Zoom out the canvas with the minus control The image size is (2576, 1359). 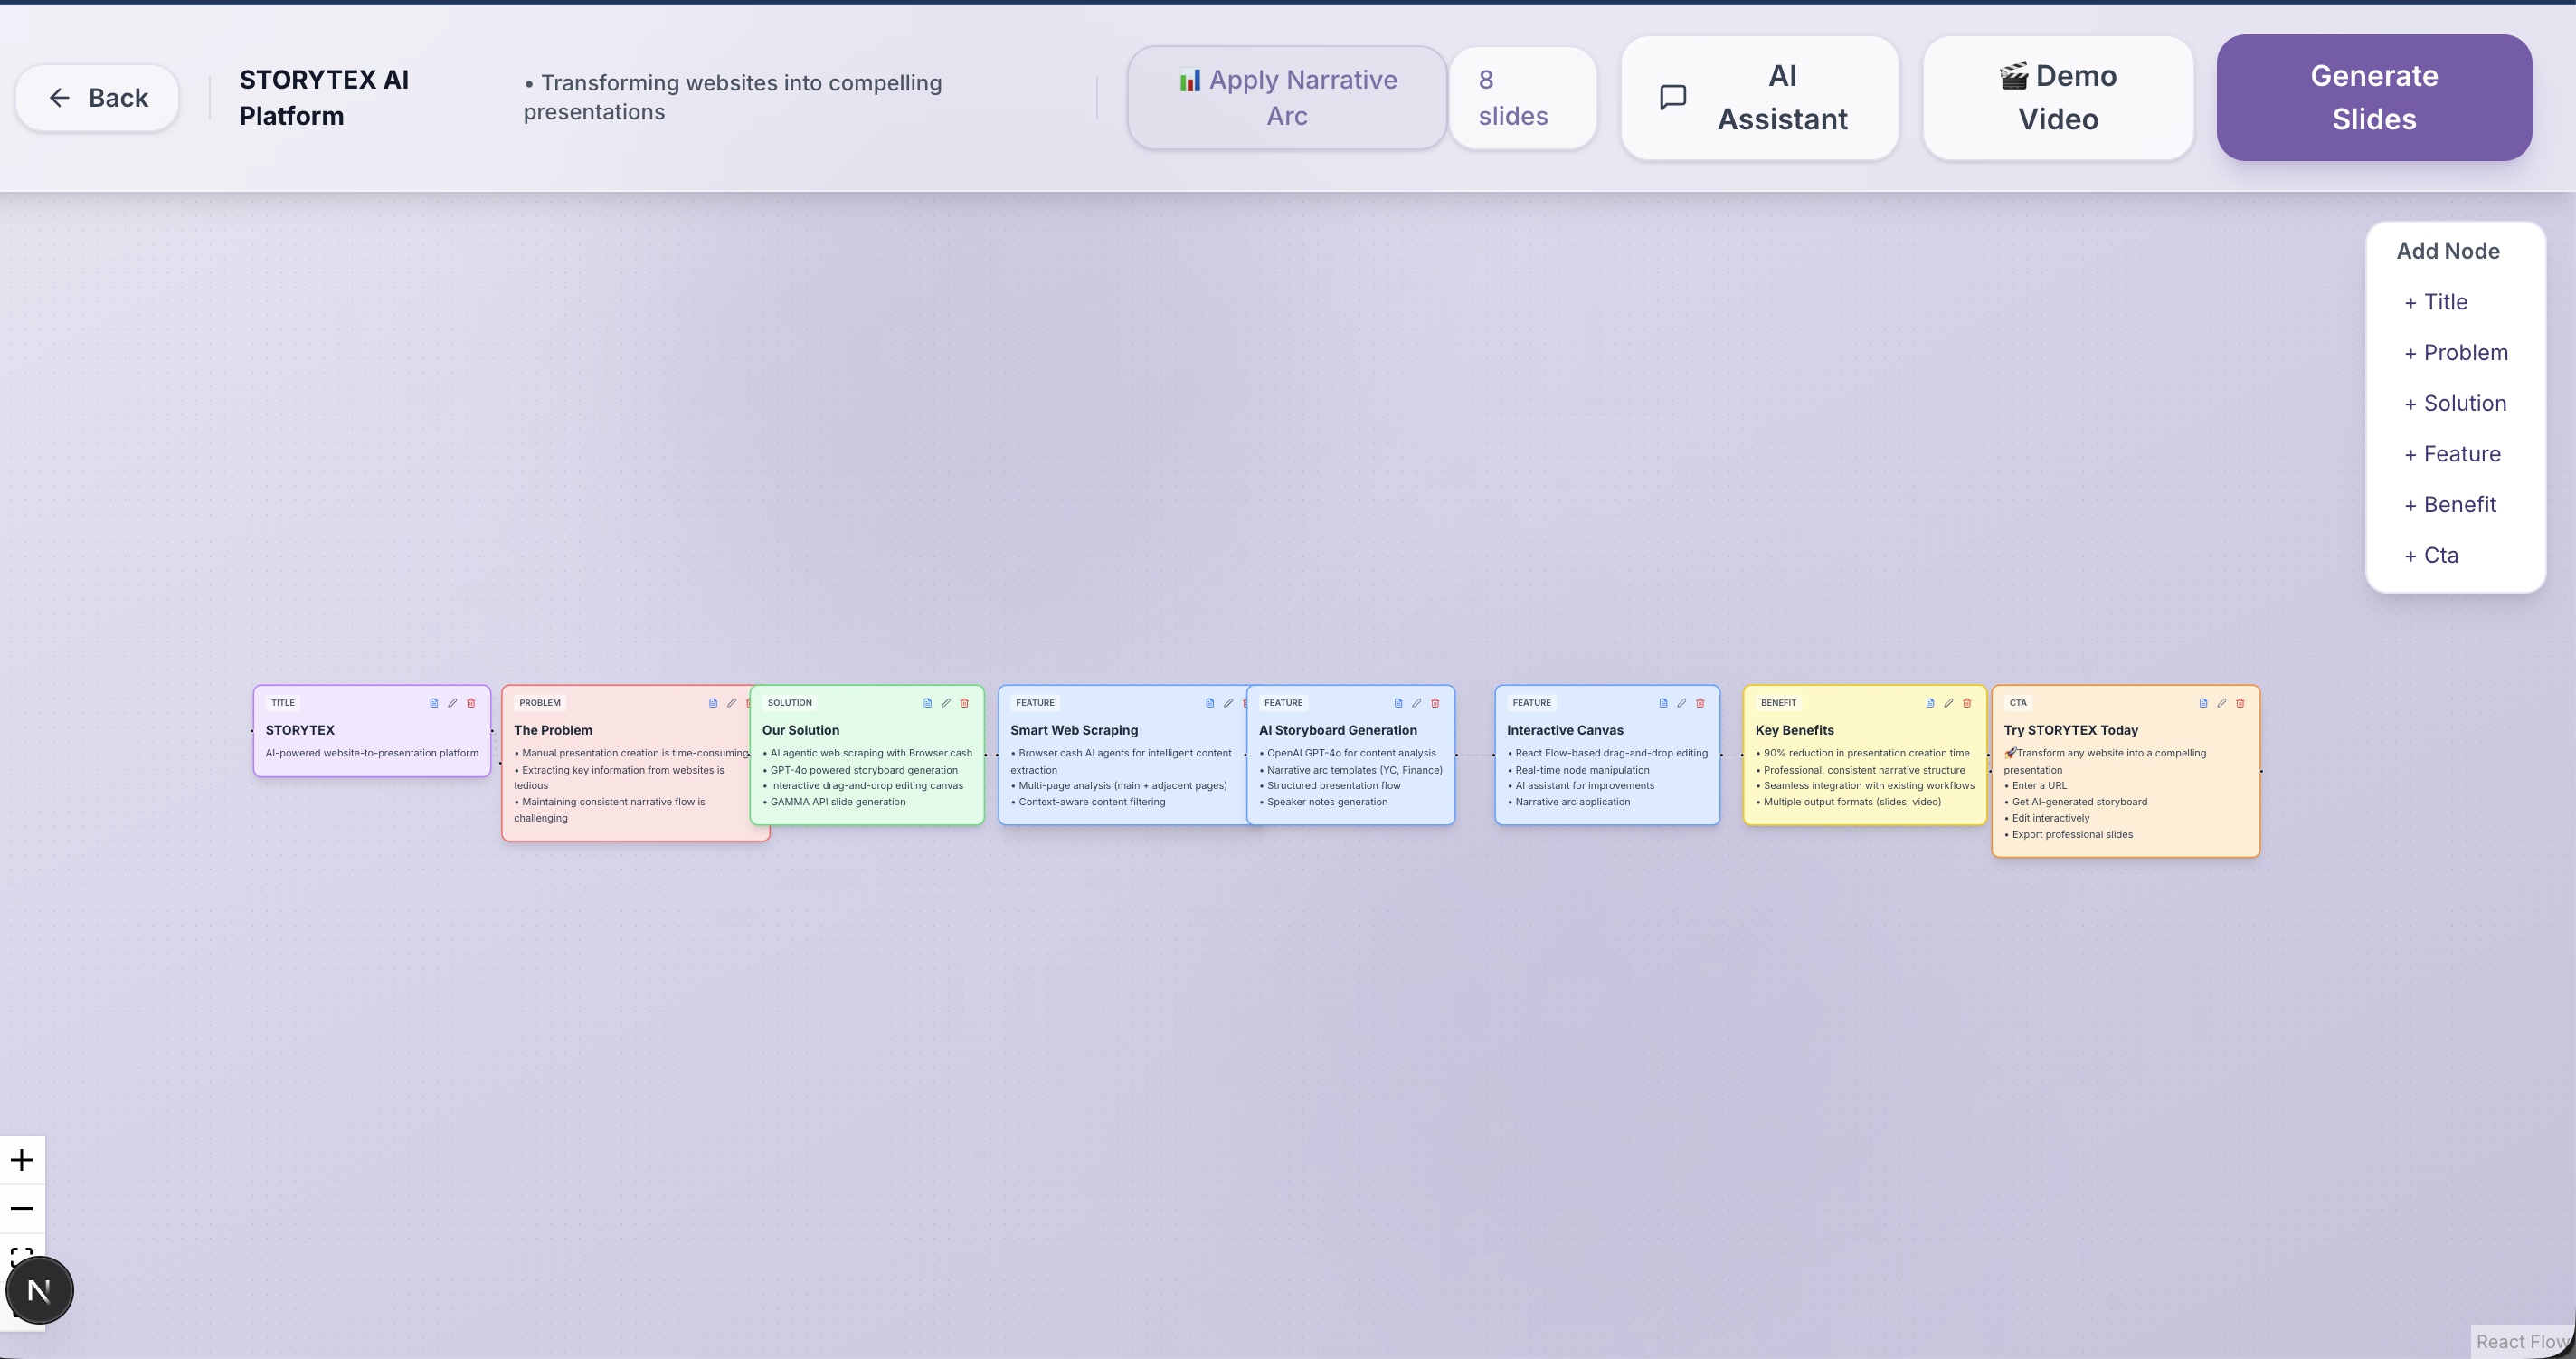(x=22, y=1208)
